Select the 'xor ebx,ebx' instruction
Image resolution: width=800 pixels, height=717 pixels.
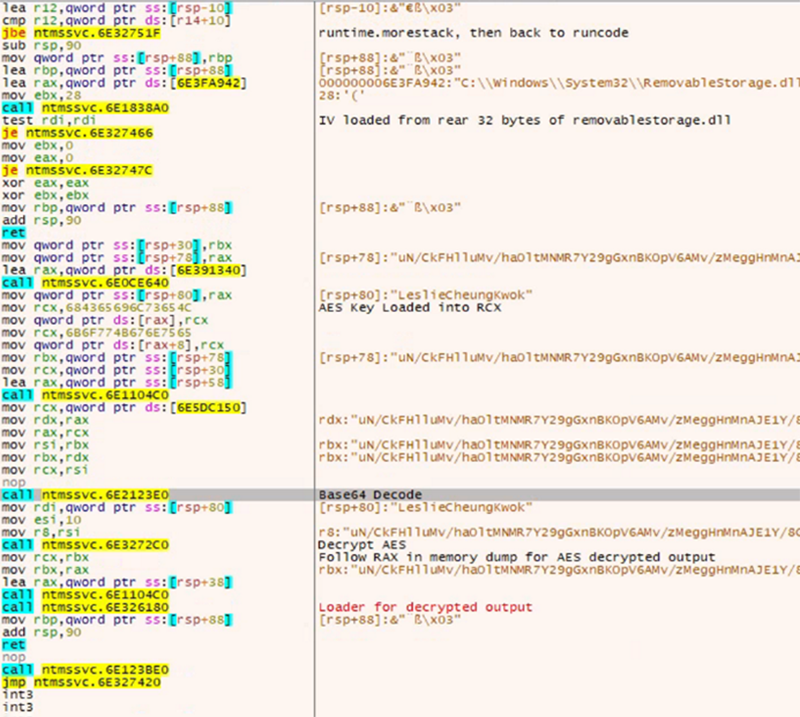coord(45,195)
